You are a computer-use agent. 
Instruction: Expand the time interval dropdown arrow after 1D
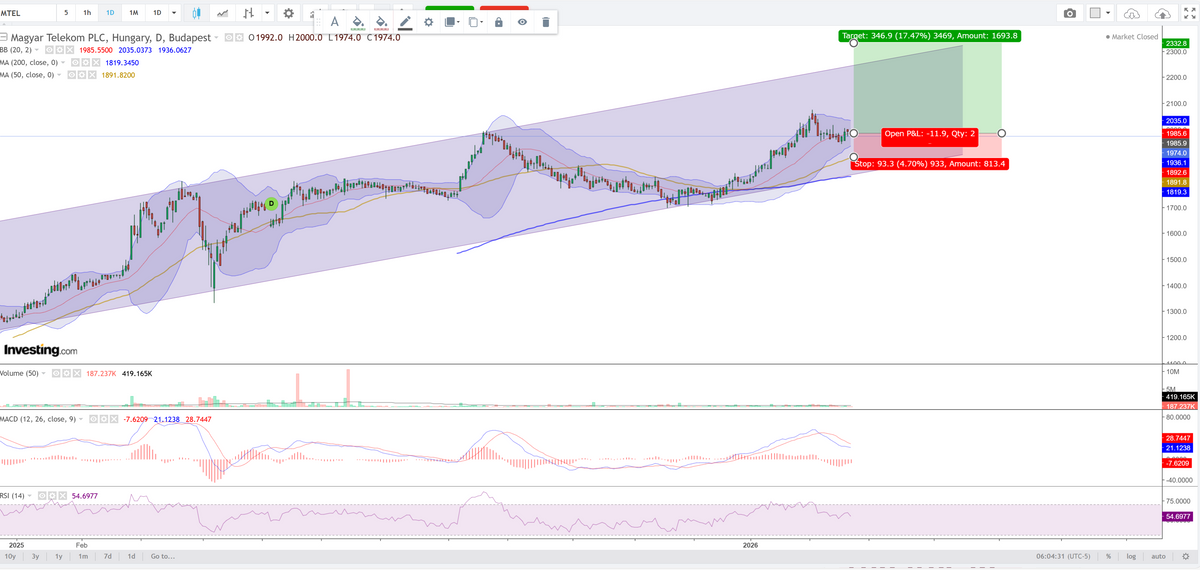[175, 13]
